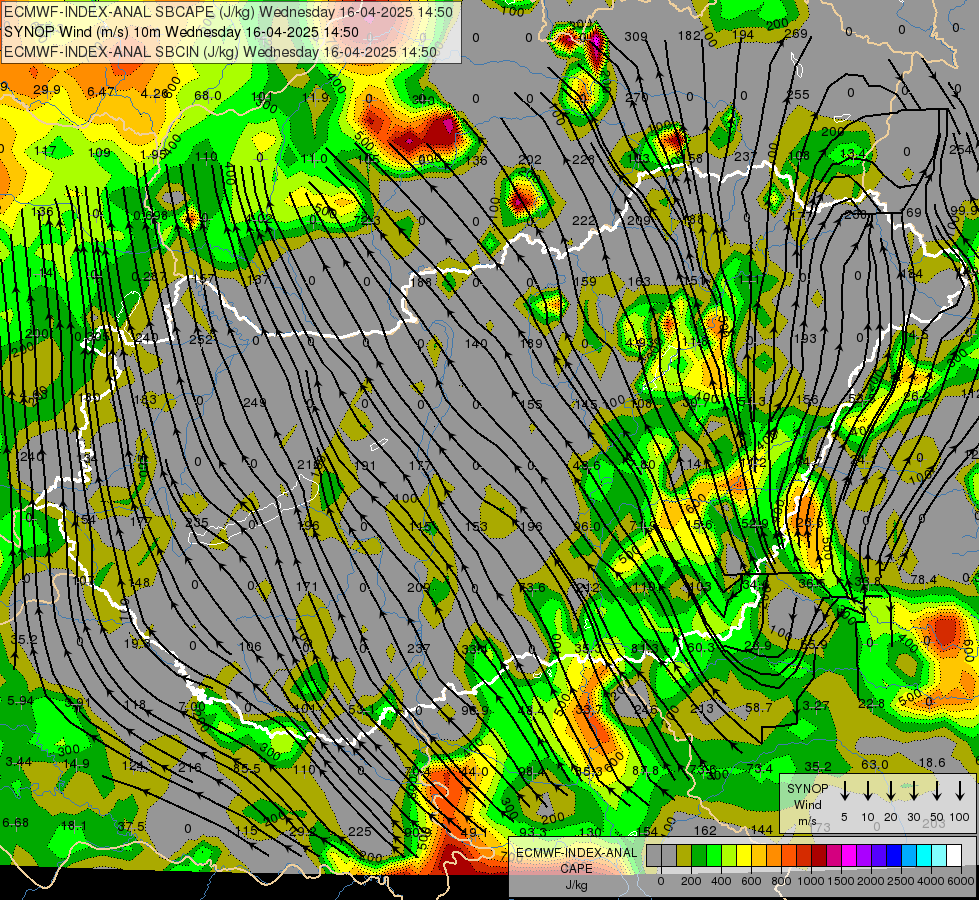Click the 18.6 value on the map

coord(932,763)
